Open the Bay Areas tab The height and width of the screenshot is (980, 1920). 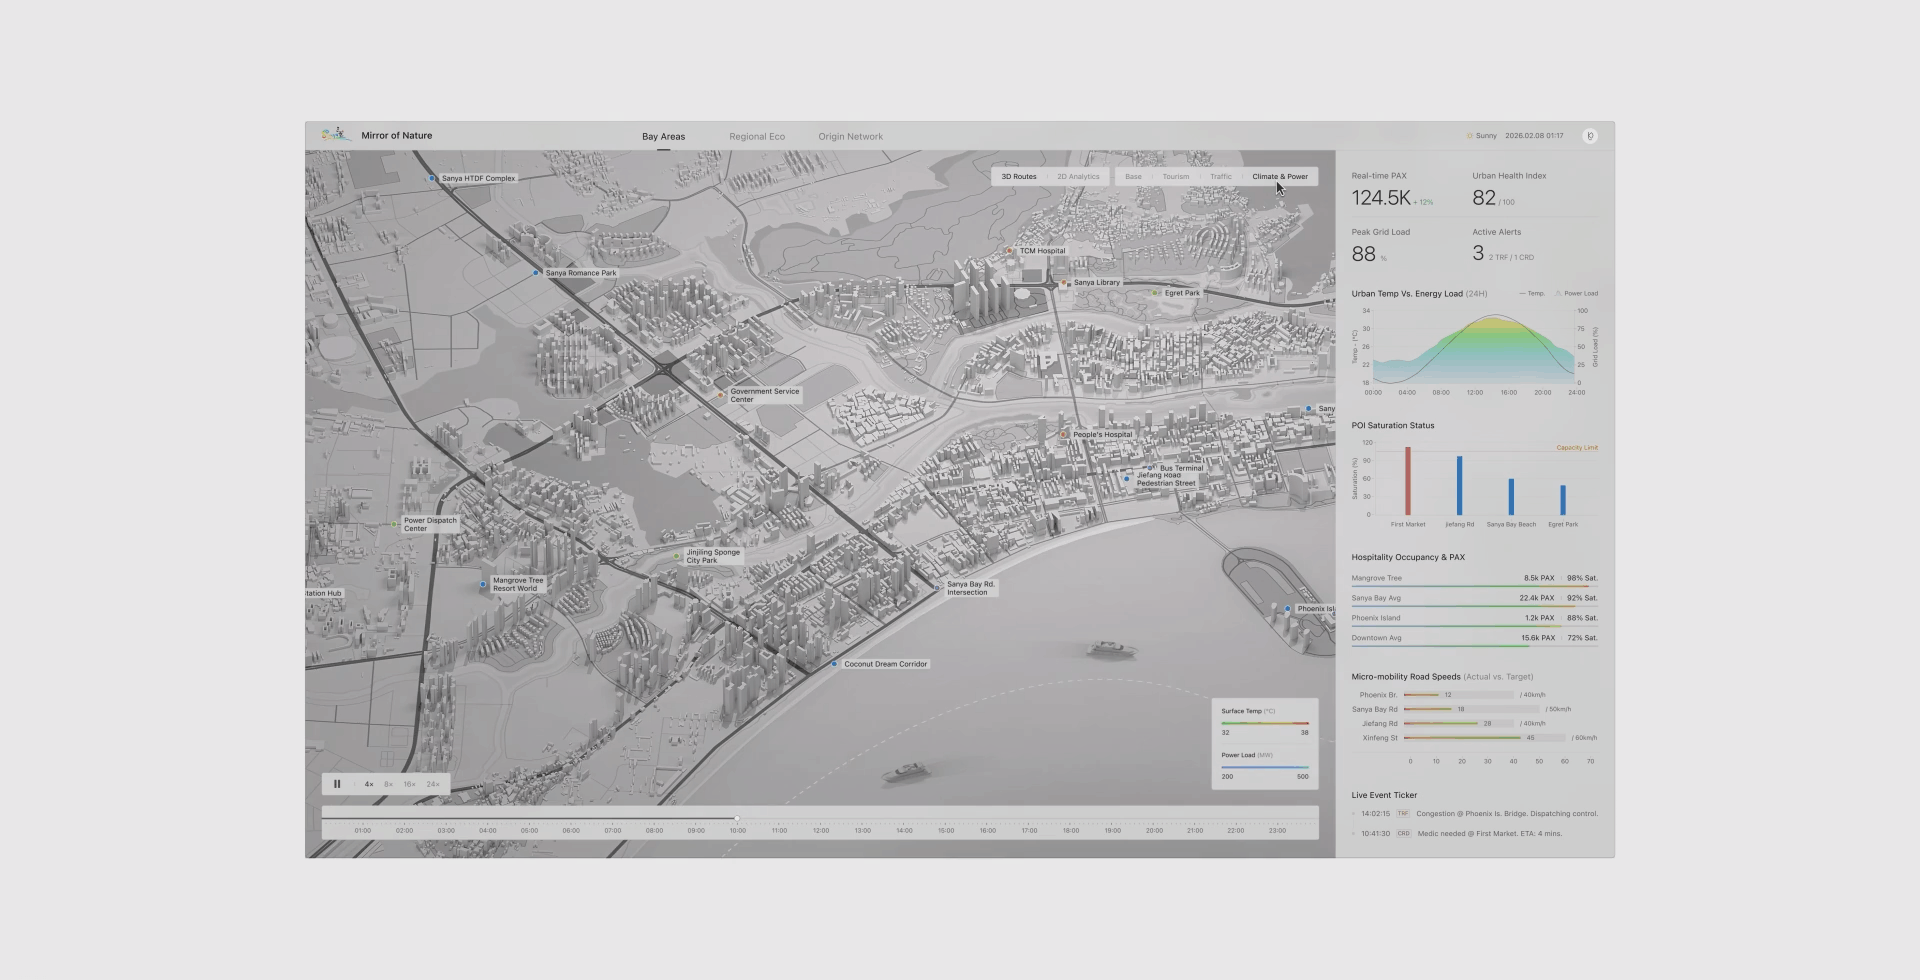click(x=664, y=137)
